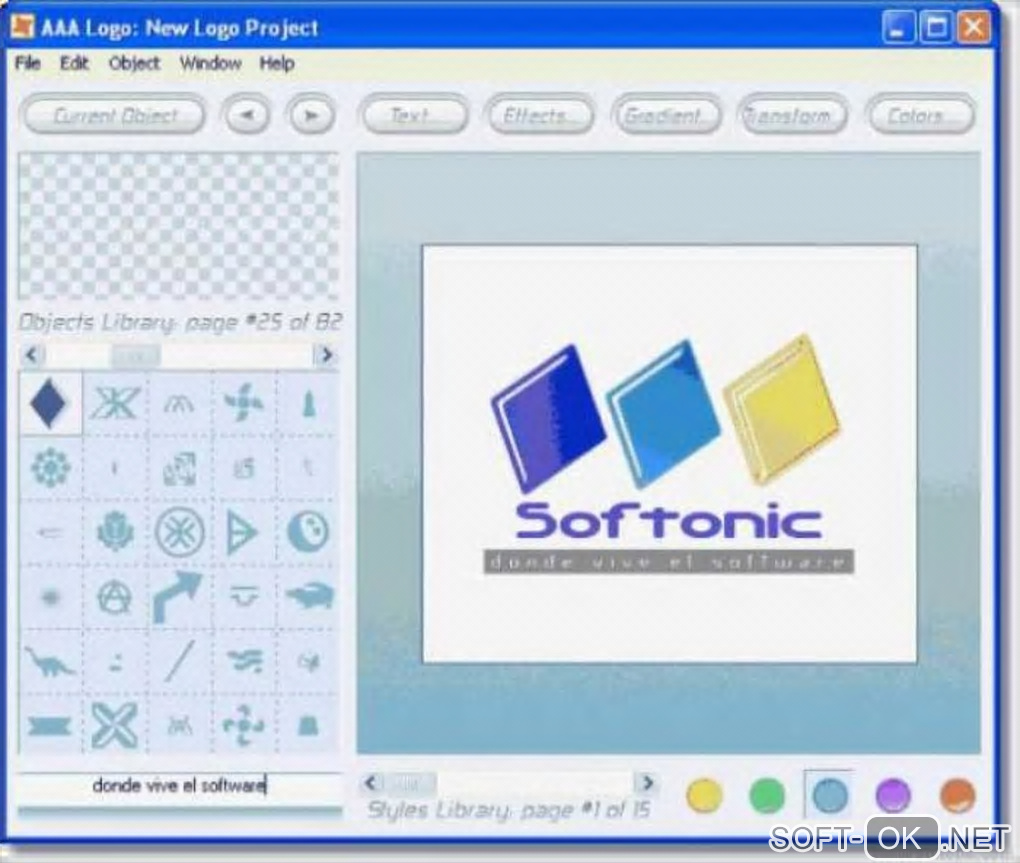Click the next object arrow button
Screen dimensions: 1020x863
312,115
